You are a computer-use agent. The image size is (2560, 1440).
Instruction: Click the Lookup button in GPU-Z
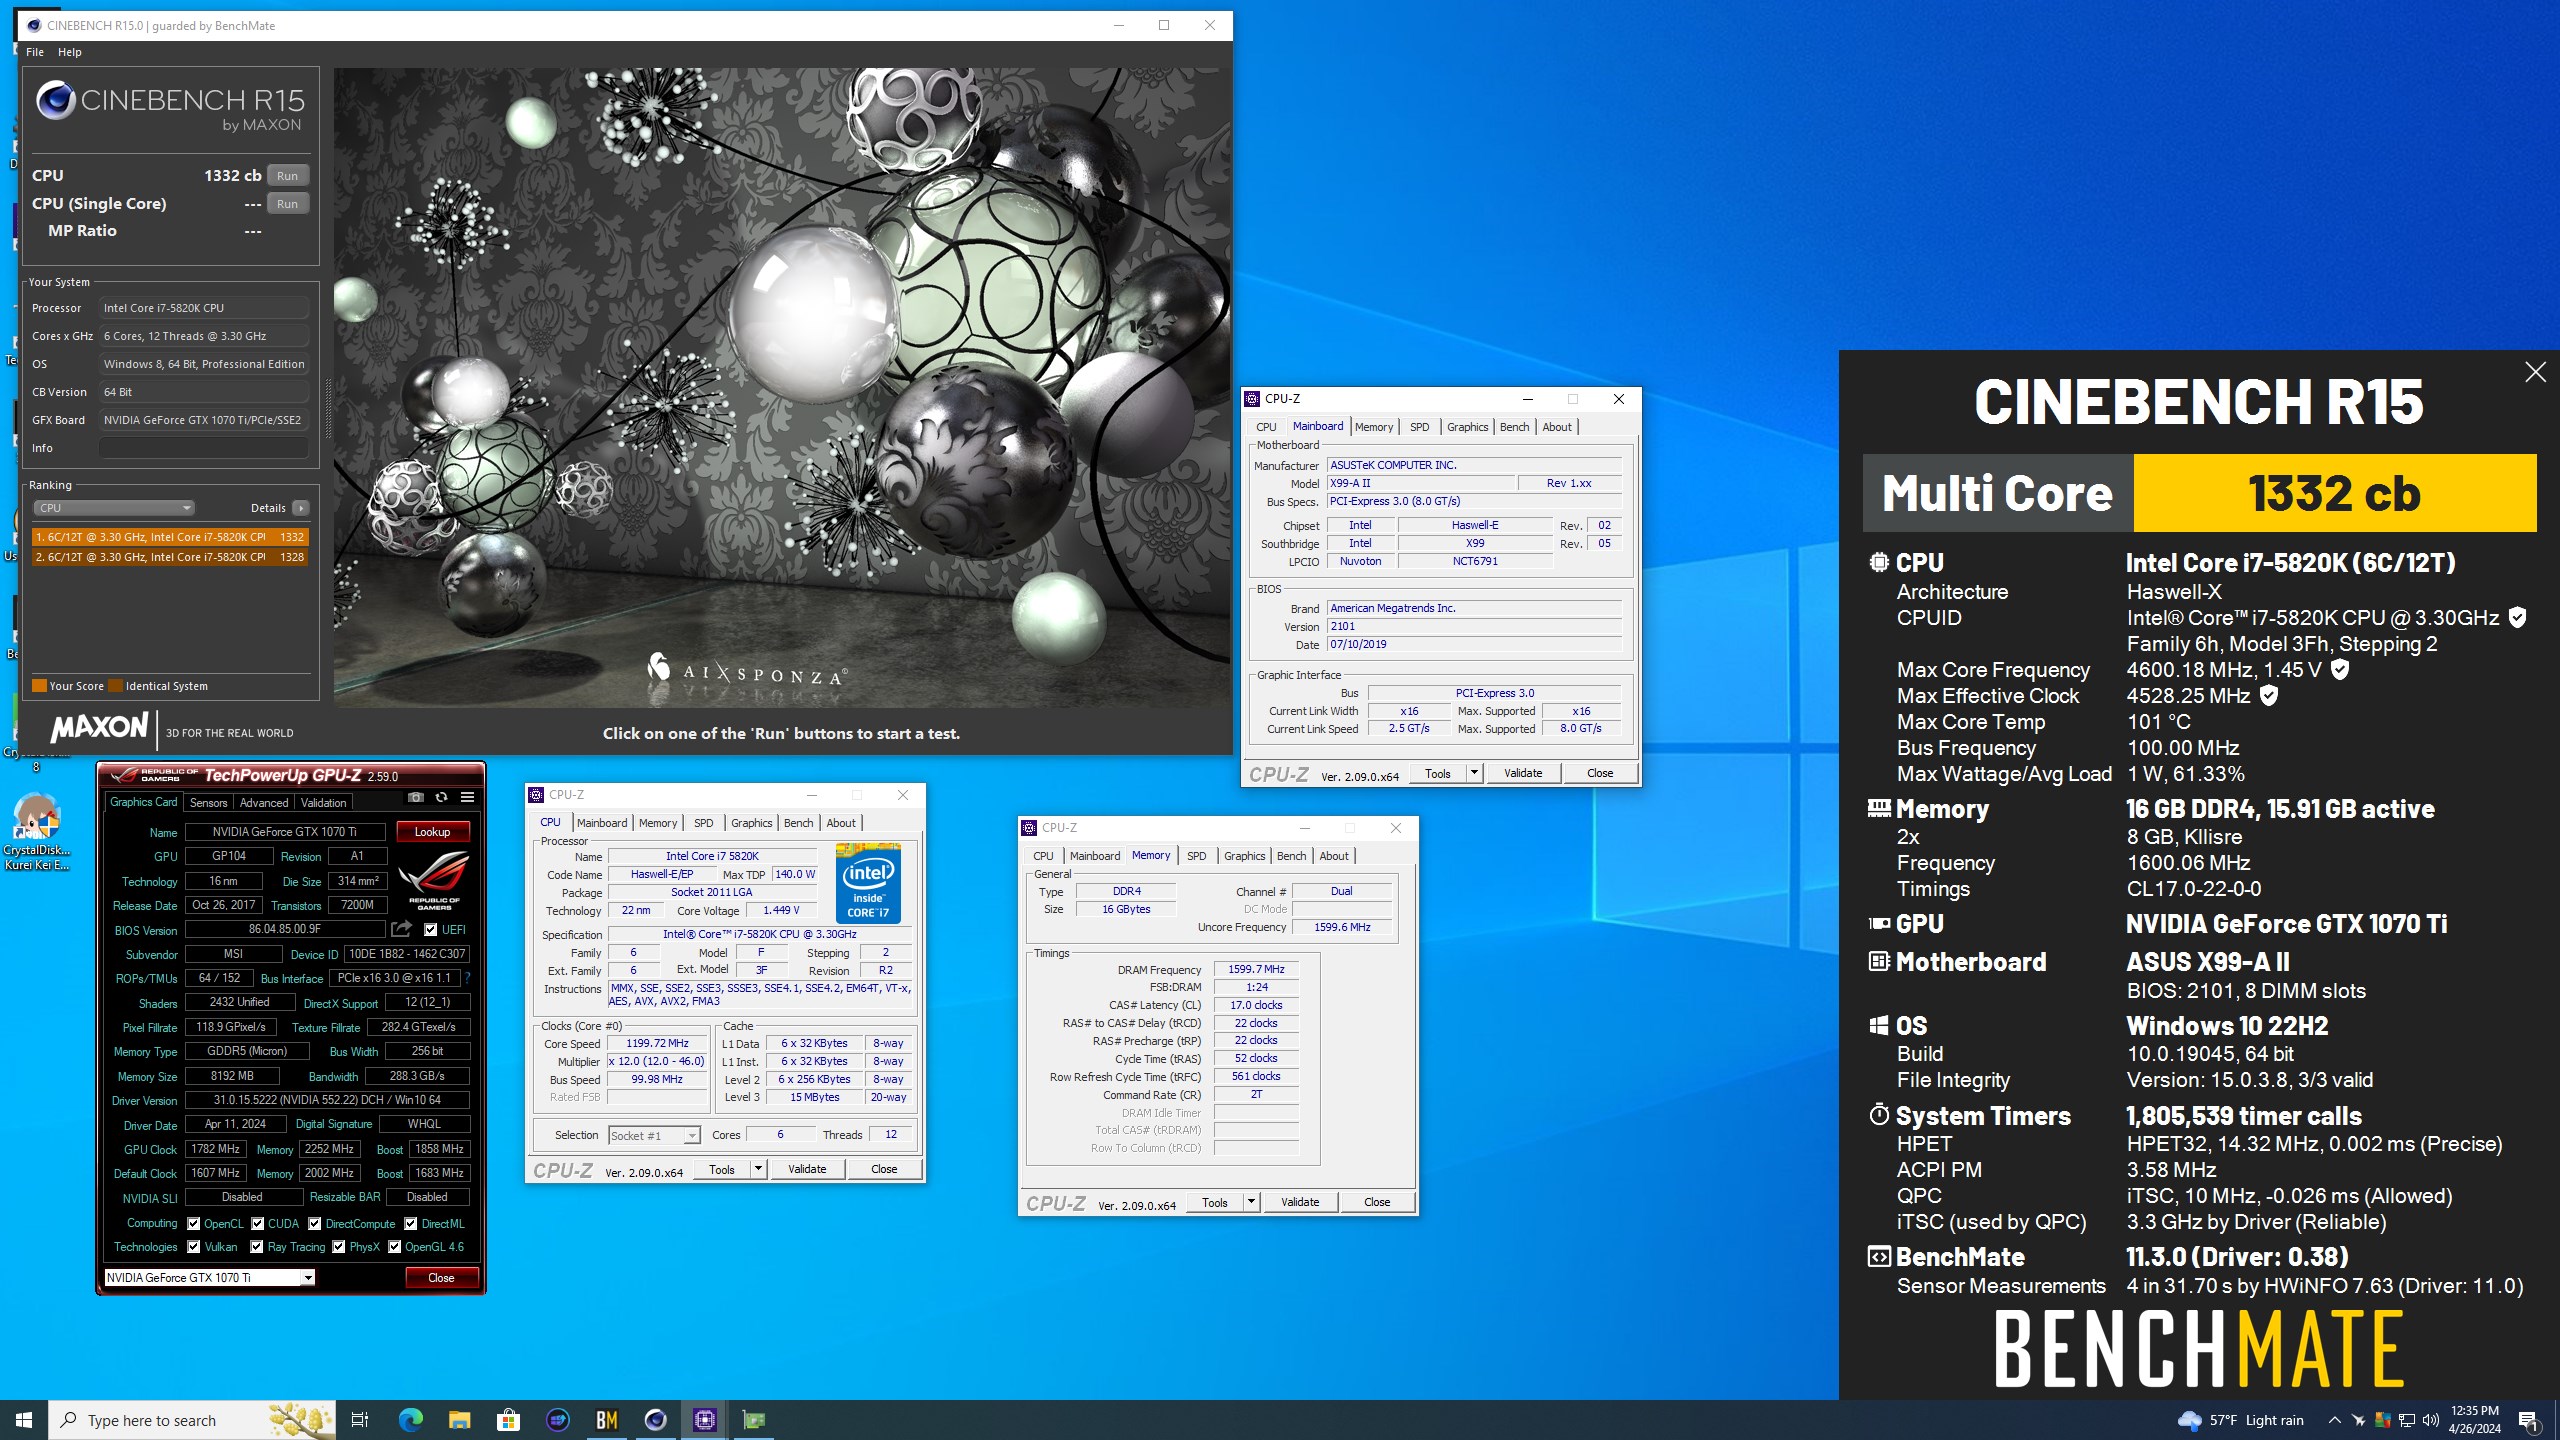click(x=432, y=831)
